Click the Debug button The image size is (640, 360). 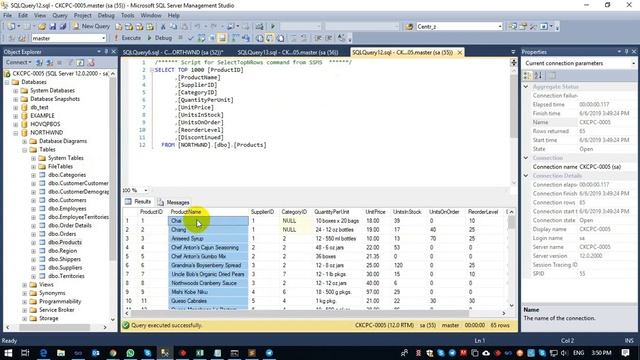[159, 38]
